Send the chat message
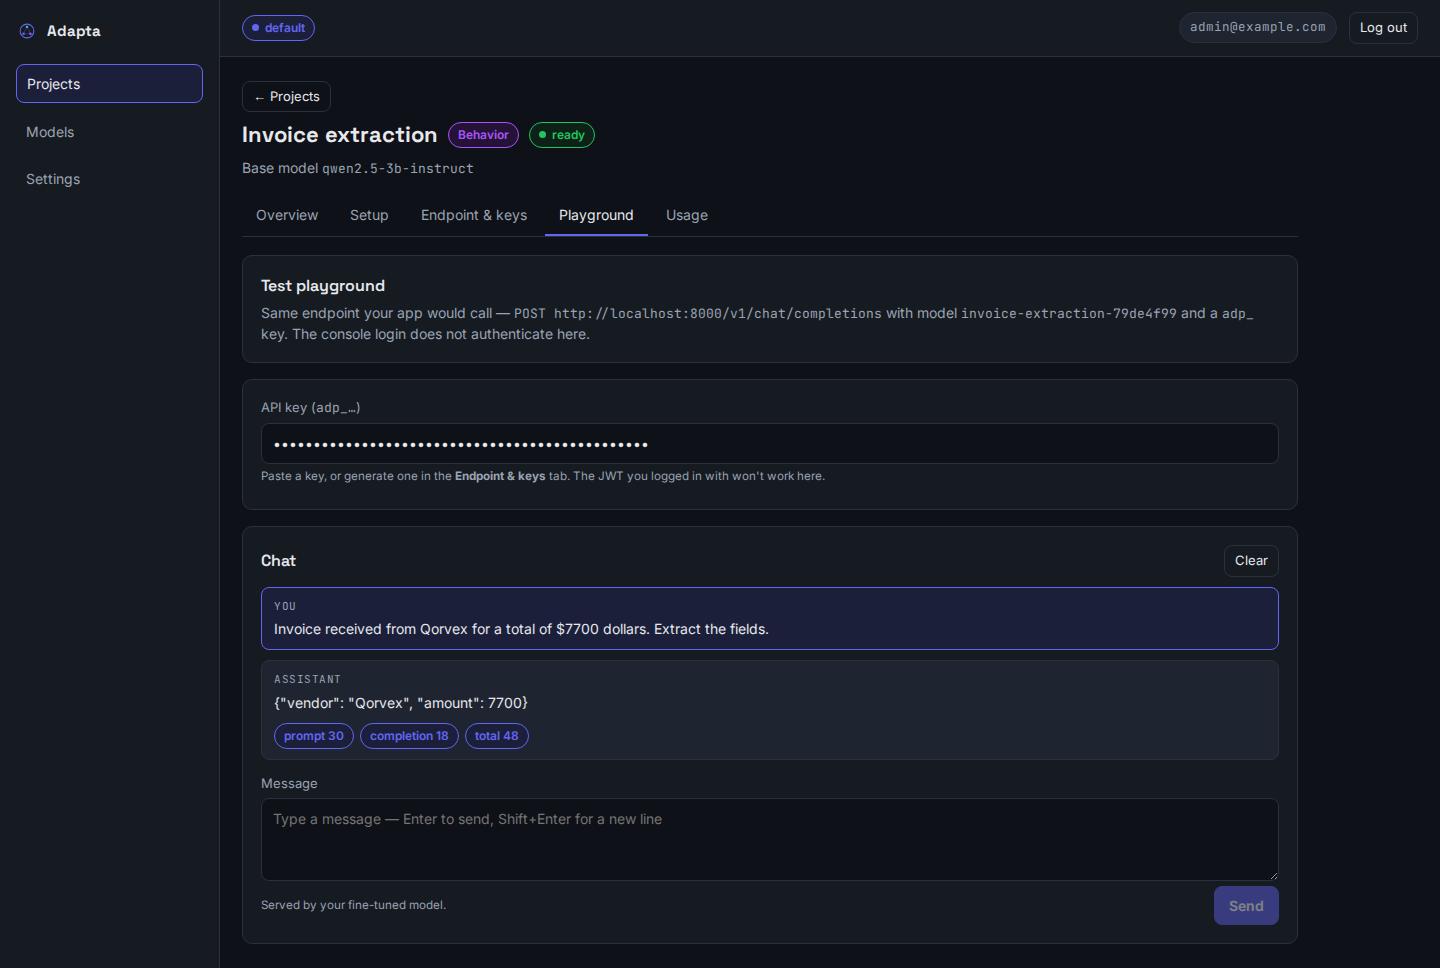The width and height of the screenshot is (1440, 968). click(x=1246, y=906)
